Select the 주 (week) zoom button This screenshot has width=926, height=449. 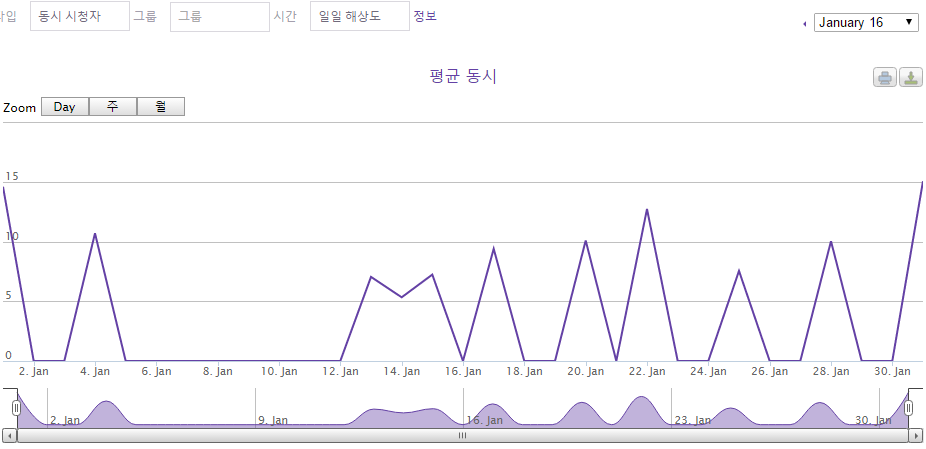coord(113,107)
